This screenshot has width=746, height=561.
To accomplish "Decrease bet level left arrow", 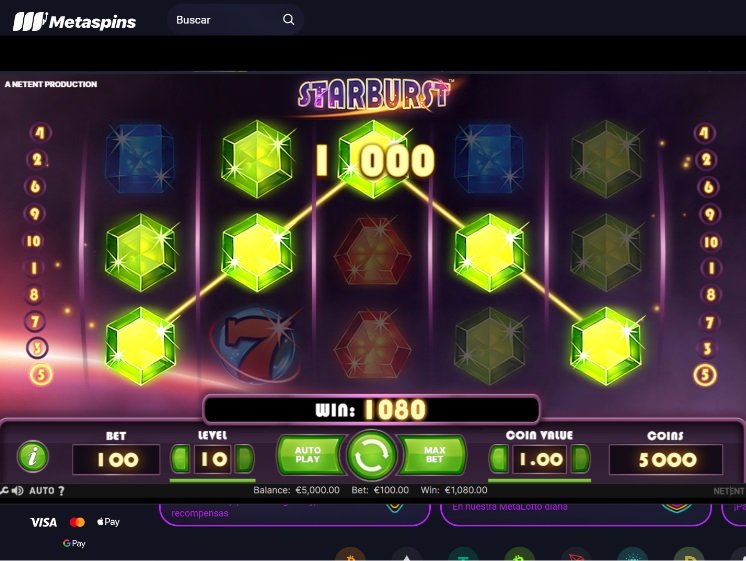I will click(x=181, y=459).
